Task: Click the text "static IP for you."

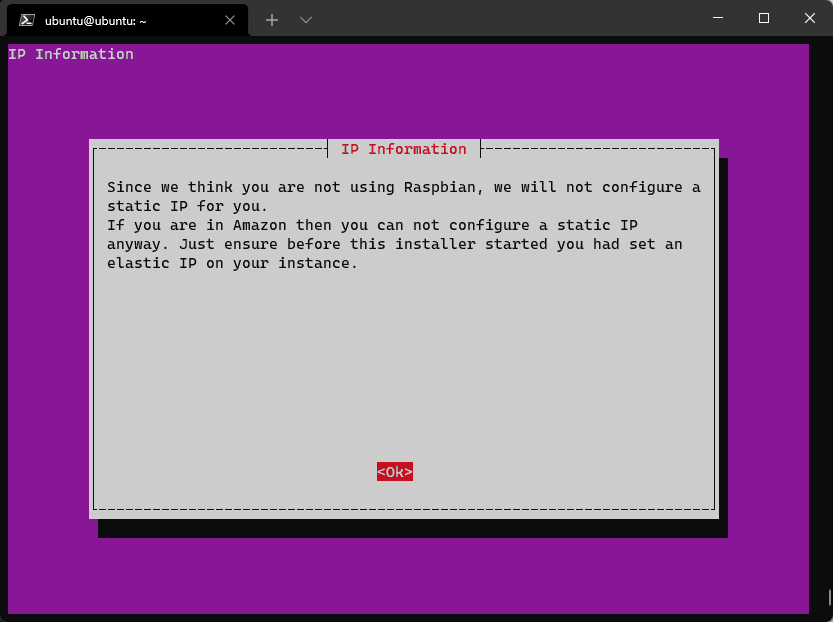Action: click(x=187, y=206)
